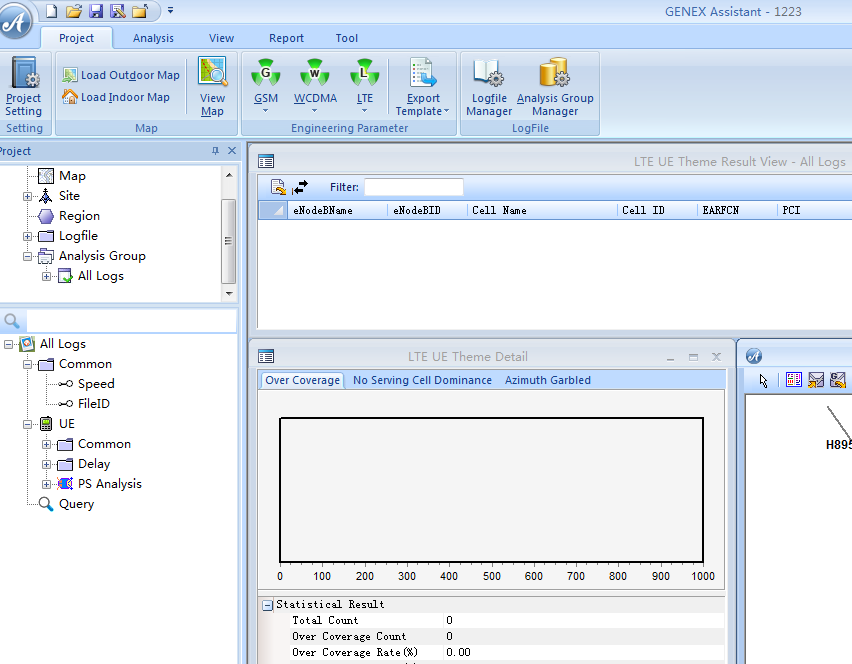The width and height of the screenshot is (852, 664).
Task: Select the Speed indicator item
Action: [x=96, y=384]
